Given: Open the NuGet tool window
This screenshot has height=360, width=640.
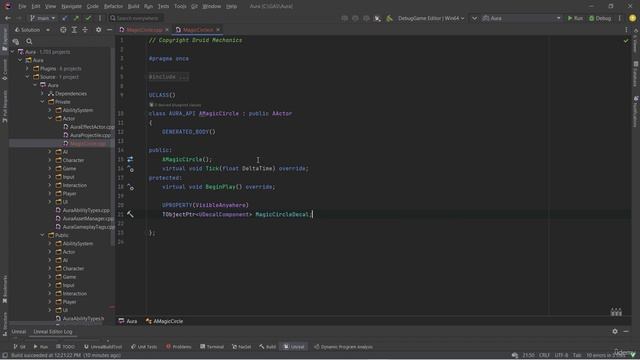Looking at the screenshot, I should point(241,347).
